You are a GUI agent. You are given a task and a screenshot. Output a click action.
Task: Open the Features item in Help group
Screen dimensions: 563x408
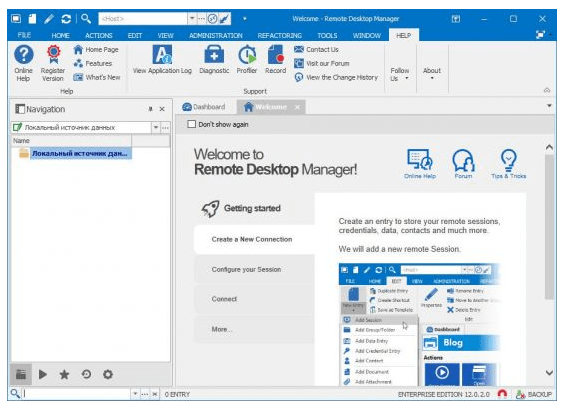93,64
